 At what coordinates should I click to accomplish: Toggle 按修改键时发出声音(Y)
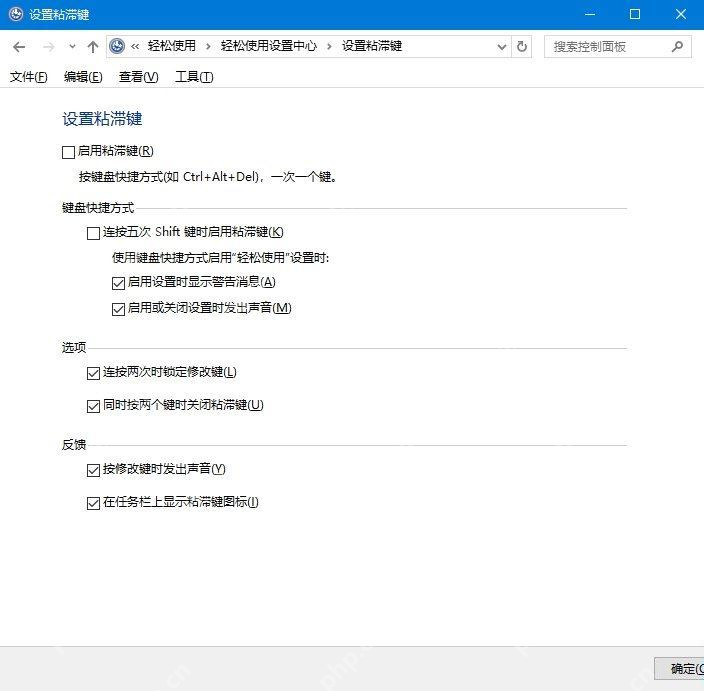tap(93, 471)
